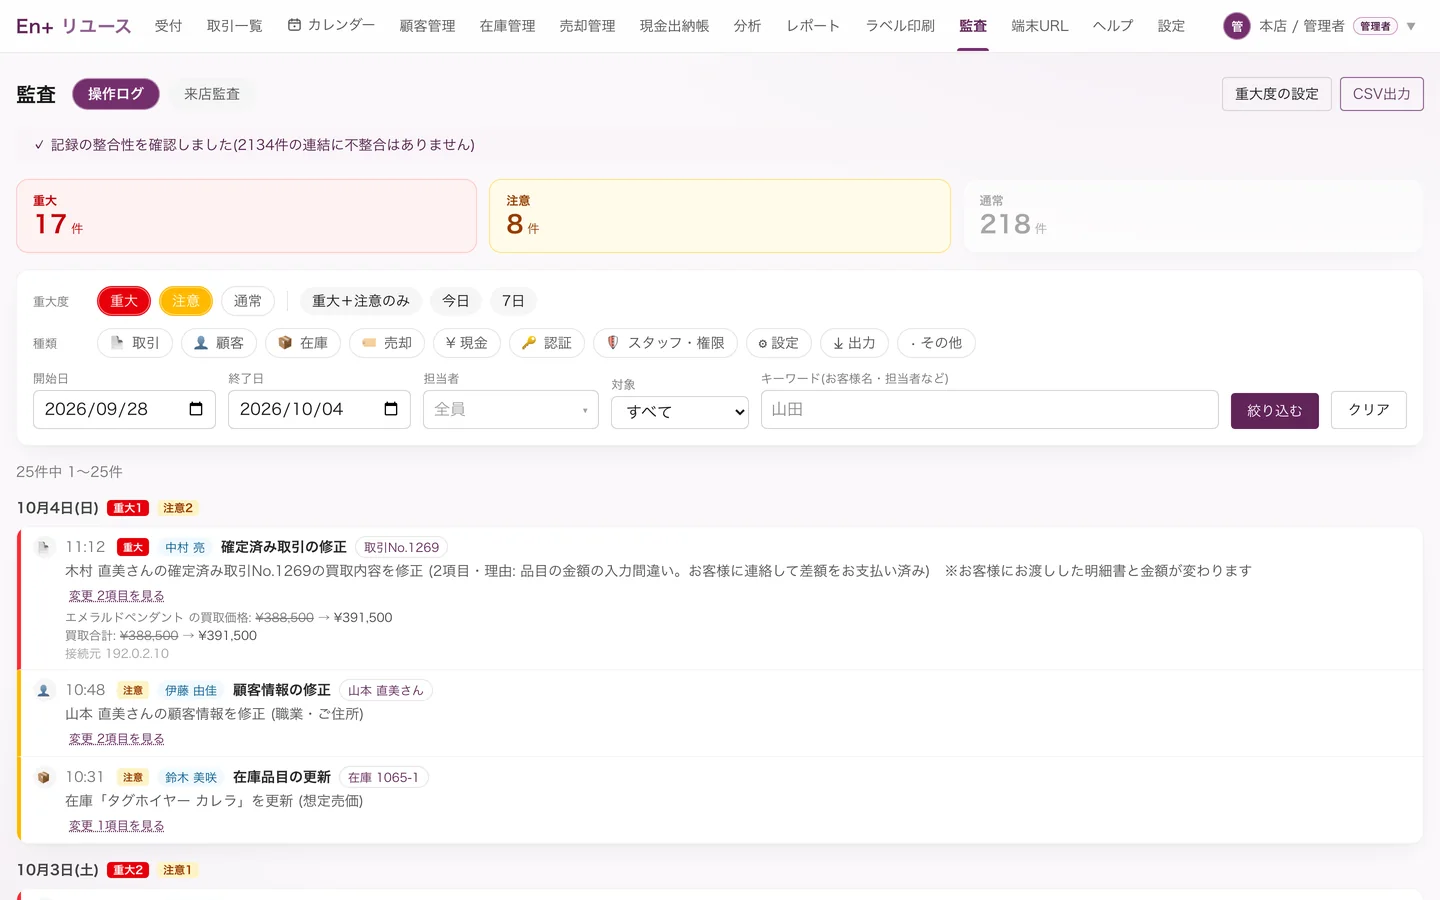Viewport: 1440px width, 900px height.
Task: Click the document icon on the 11:12 log entry
Action: pyautogui.click(x=43, y=547)
